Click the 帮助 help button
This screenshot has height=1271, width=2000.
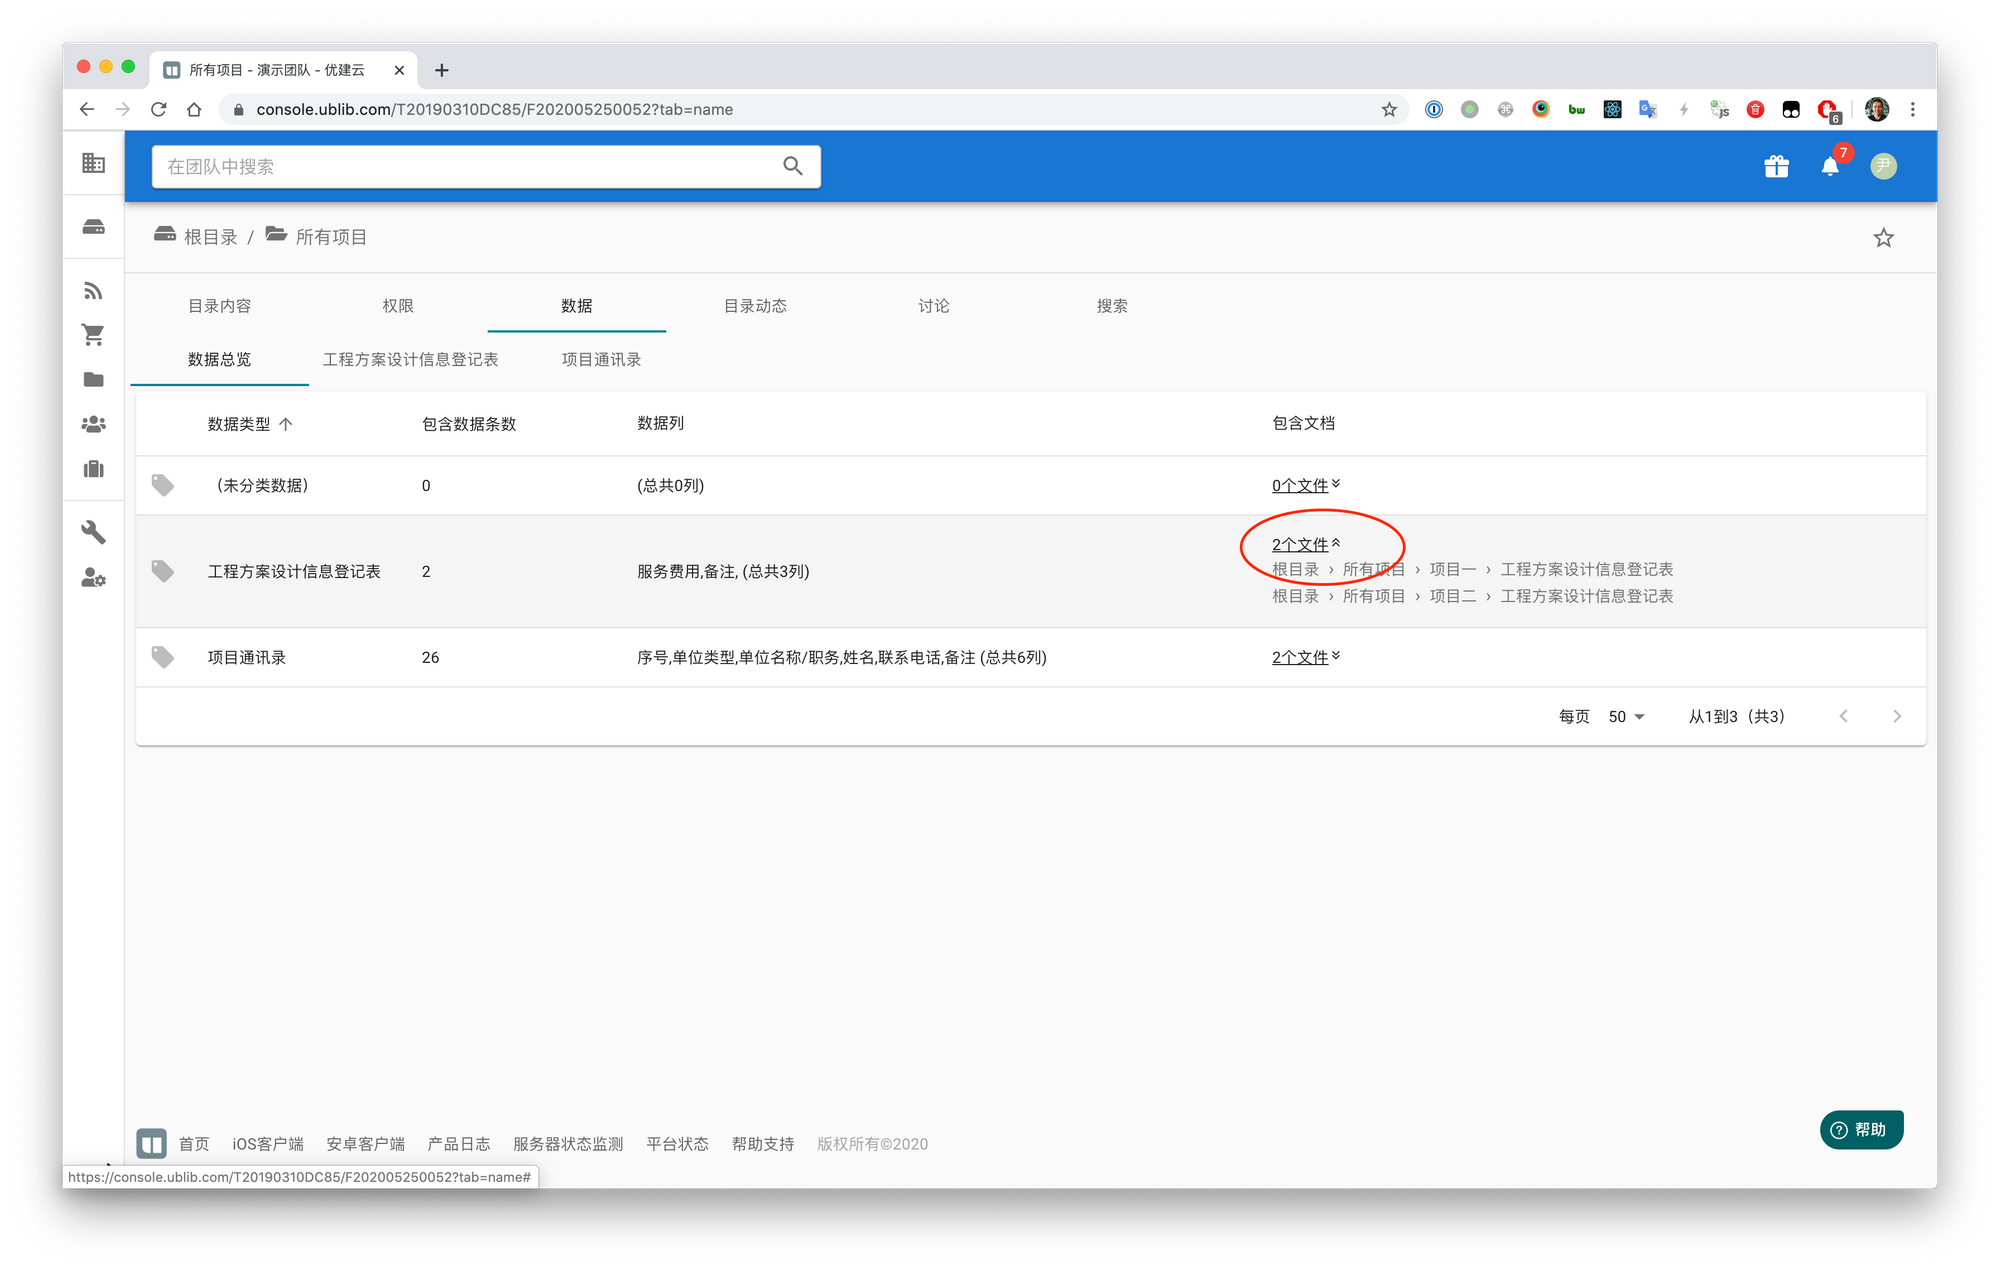click(x=1860, y=1129)
